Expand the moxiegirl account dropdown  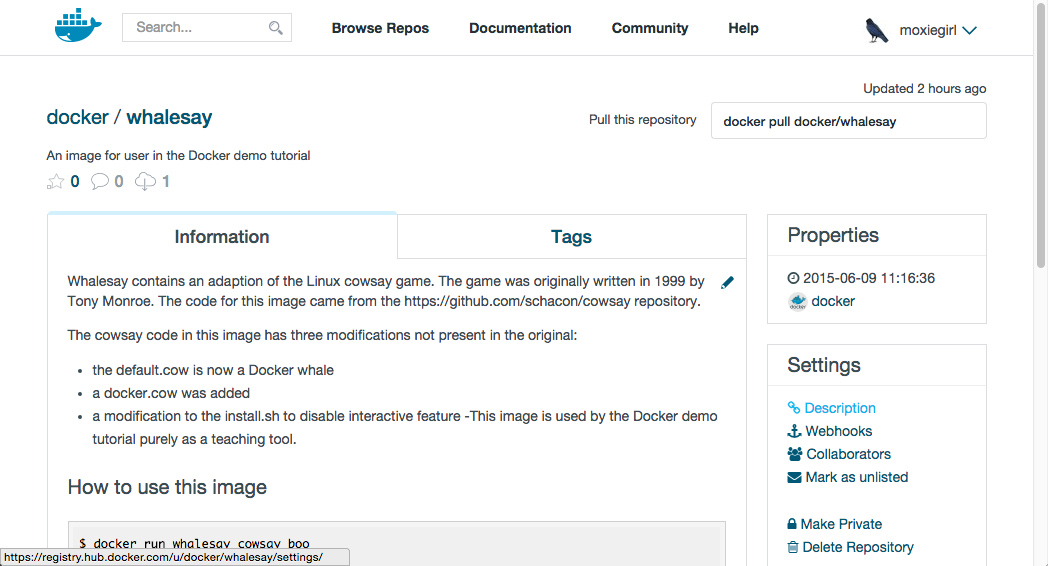(x=968, y=30)
